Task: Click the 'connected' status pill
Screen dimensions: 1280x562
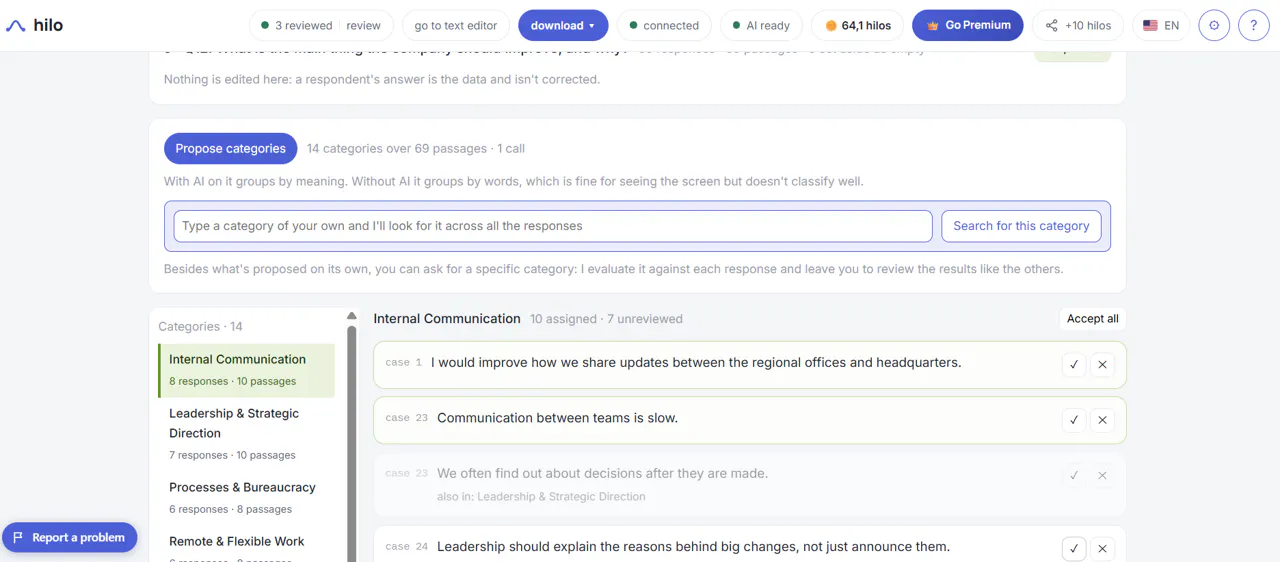Action: [664, 26]
